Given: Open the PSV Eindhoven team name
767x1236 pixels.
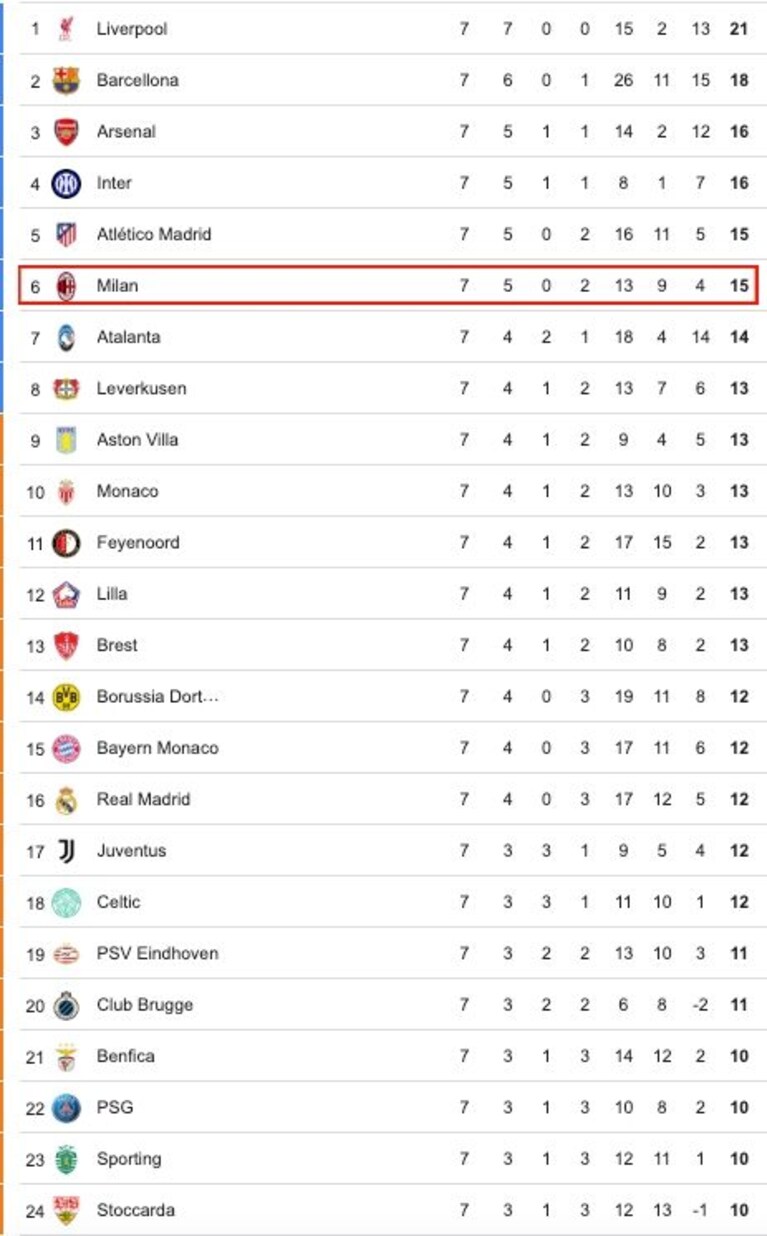Looking at the screenshot, I should [x=157, y=953].
